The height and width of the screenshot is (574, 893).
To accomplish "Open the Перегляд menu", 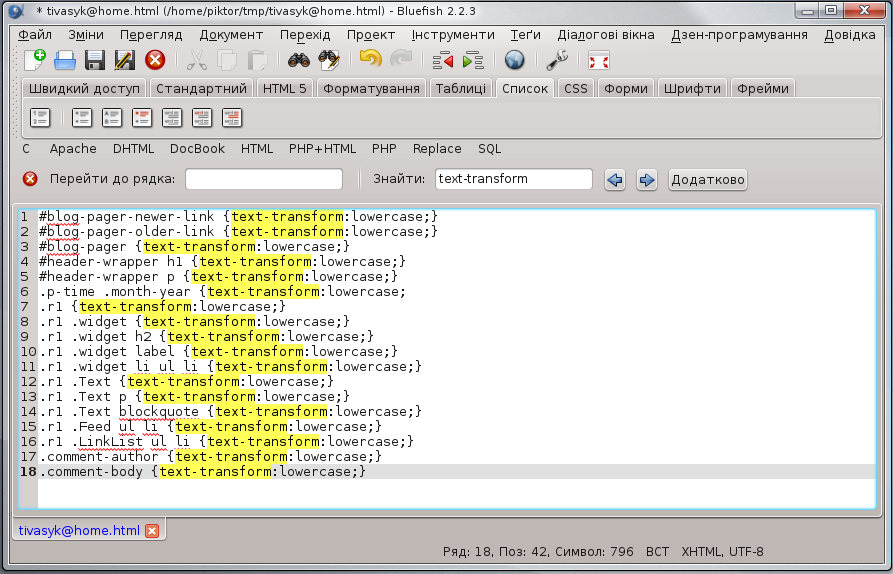I will click(151, 35).
